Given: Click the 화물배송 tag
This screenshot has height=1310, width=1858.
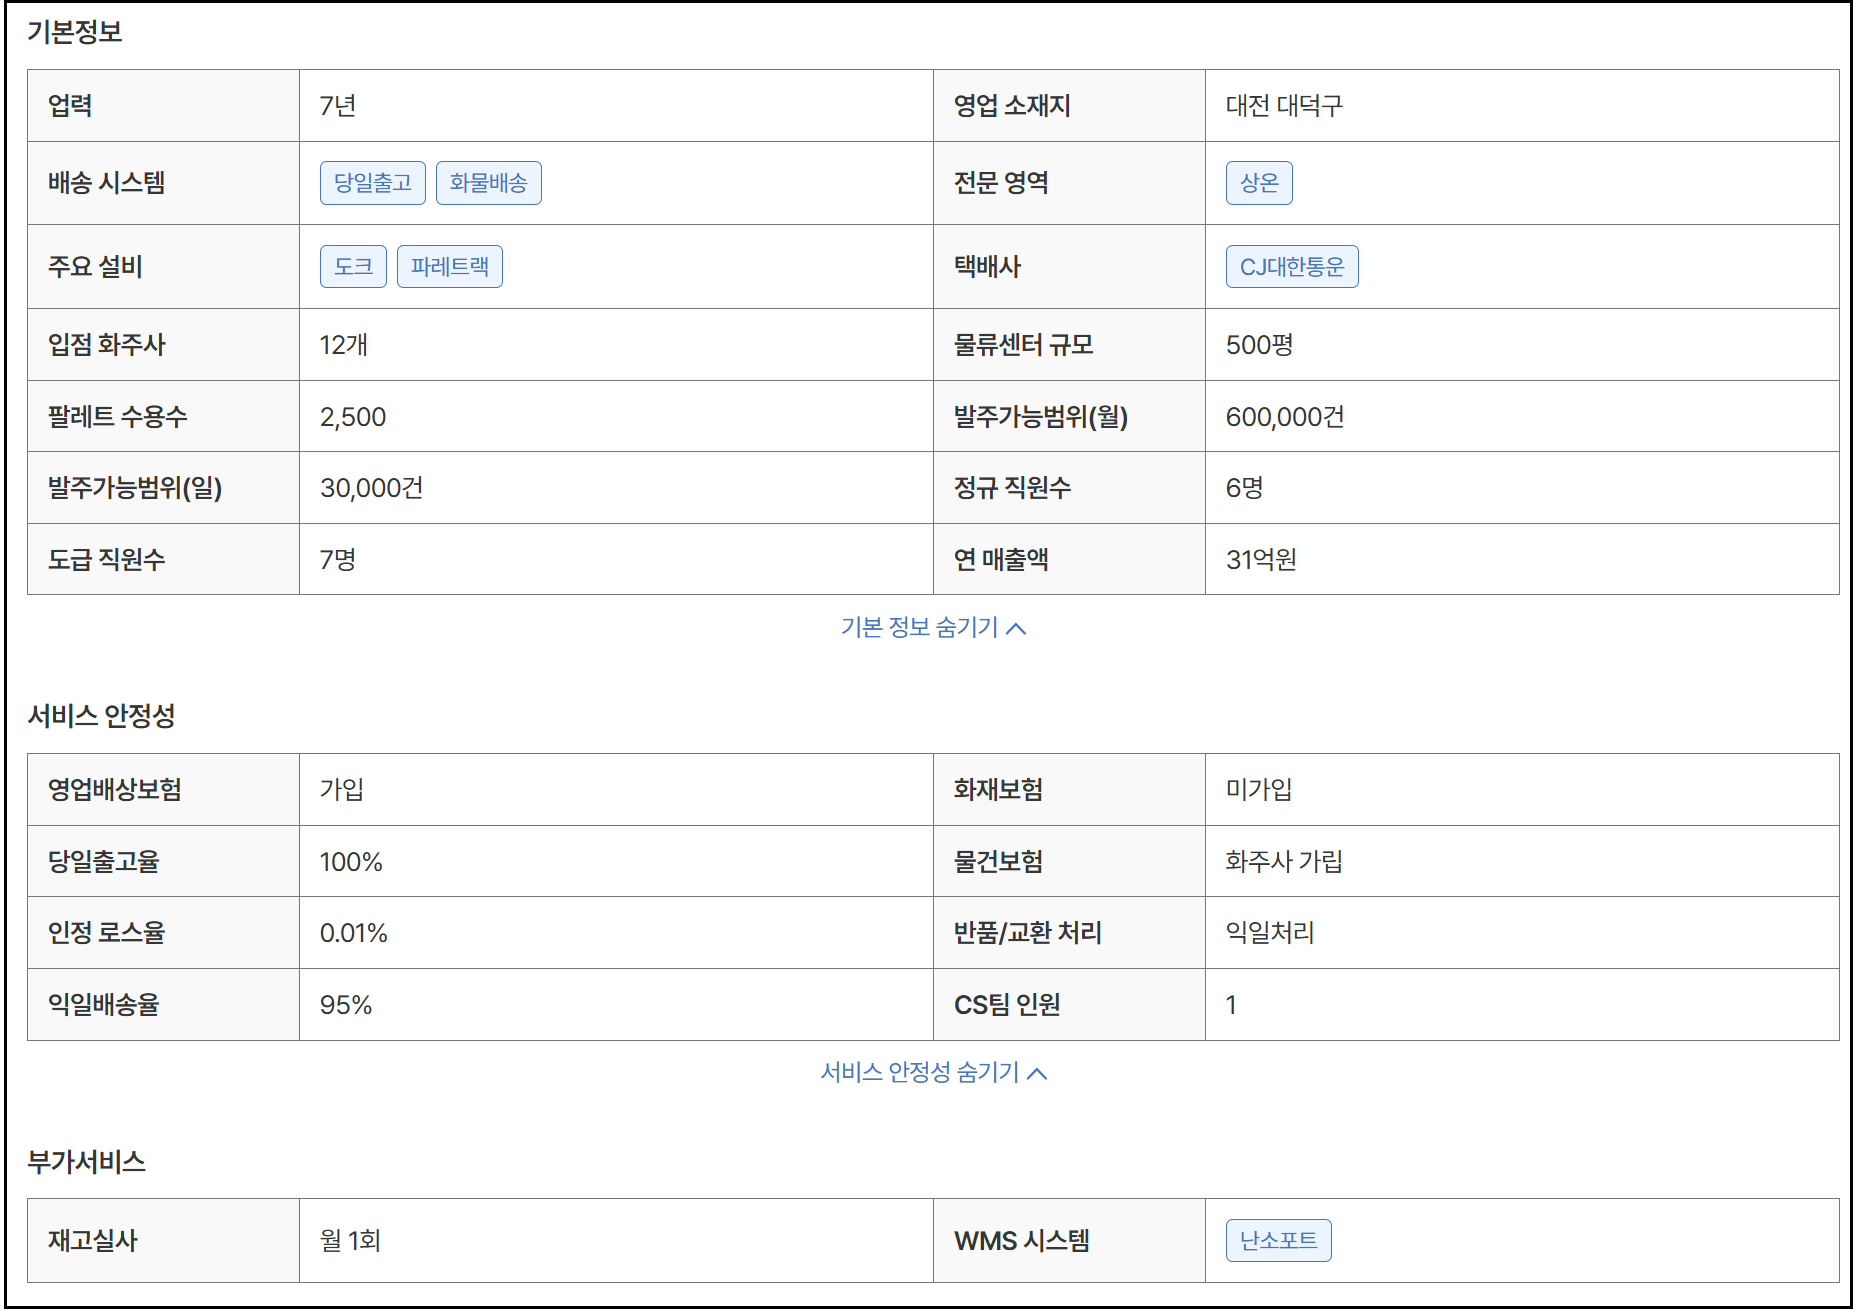Looking at the screenshot, I should (488, 183).
